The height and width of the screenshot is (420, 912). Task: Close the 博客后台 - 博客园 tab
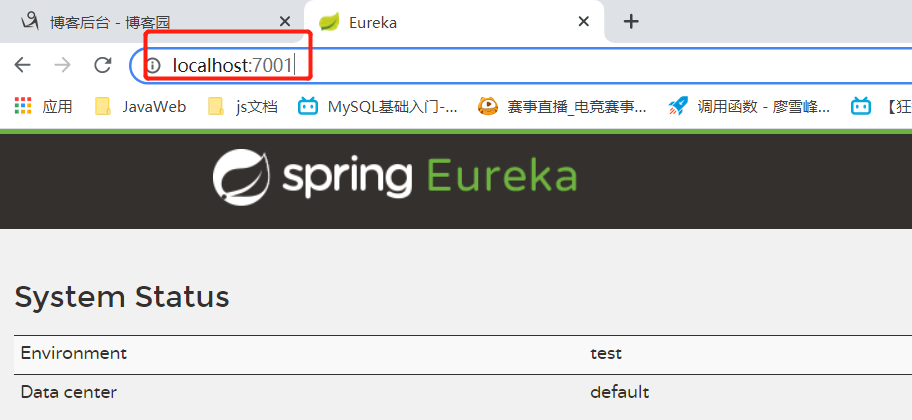284,22
